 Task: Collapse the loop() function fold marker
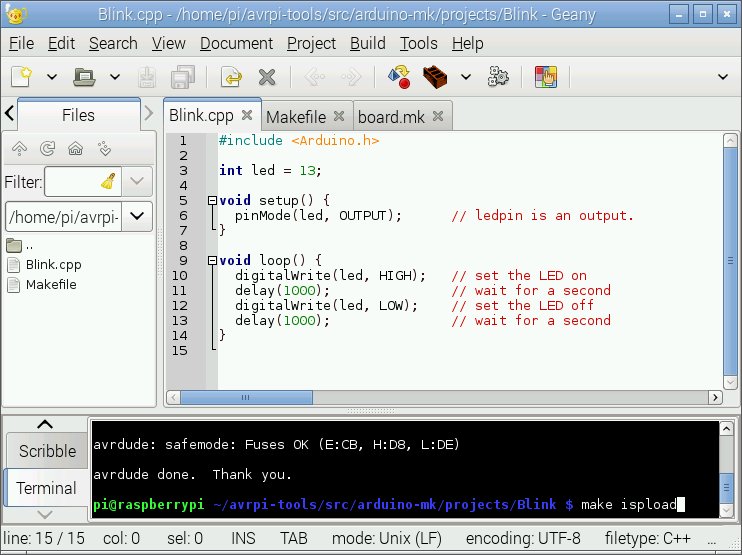click(212, 261)
